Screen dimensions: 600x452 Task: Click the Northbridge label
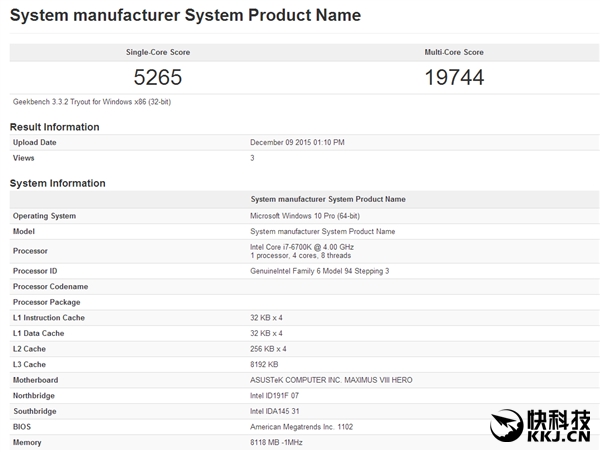click(34, 396)
